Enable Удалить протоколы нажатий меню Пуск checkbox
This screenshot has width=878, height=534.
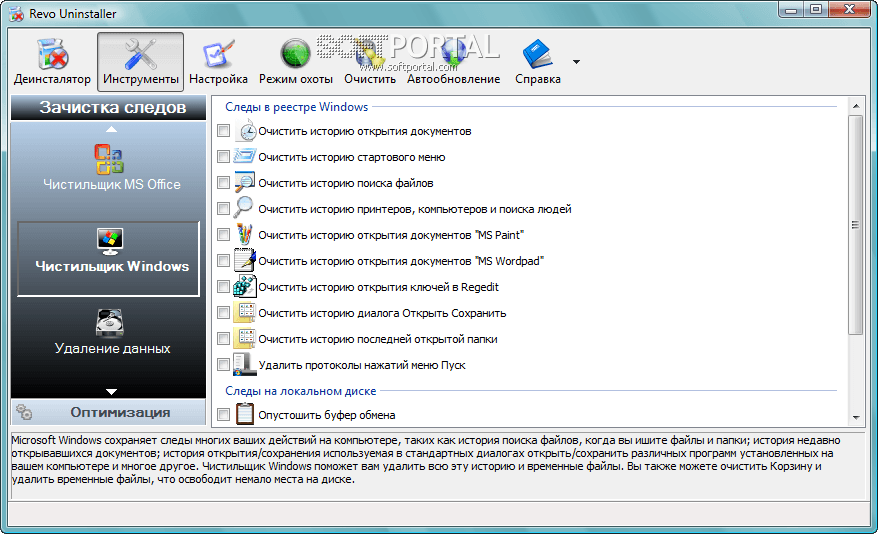(x=223, y=364)
